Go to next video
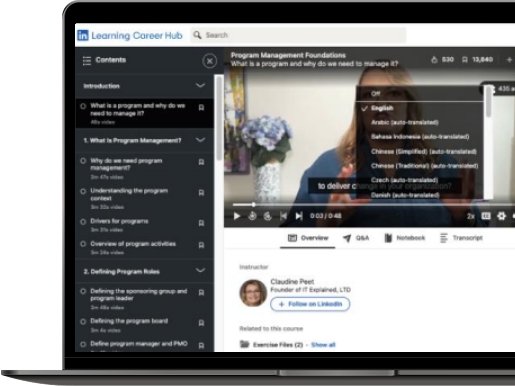 (x=299, y=216)
